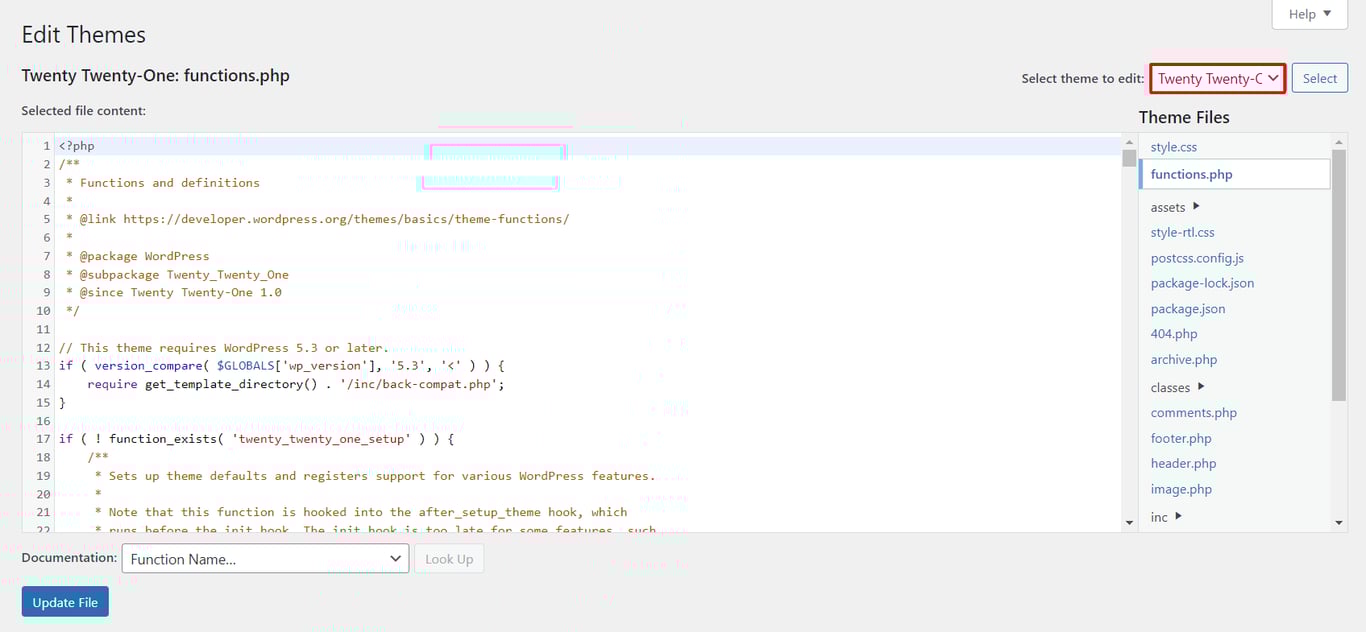Open the Help menu
The image size is (1366, 632).
(1308, 14)
